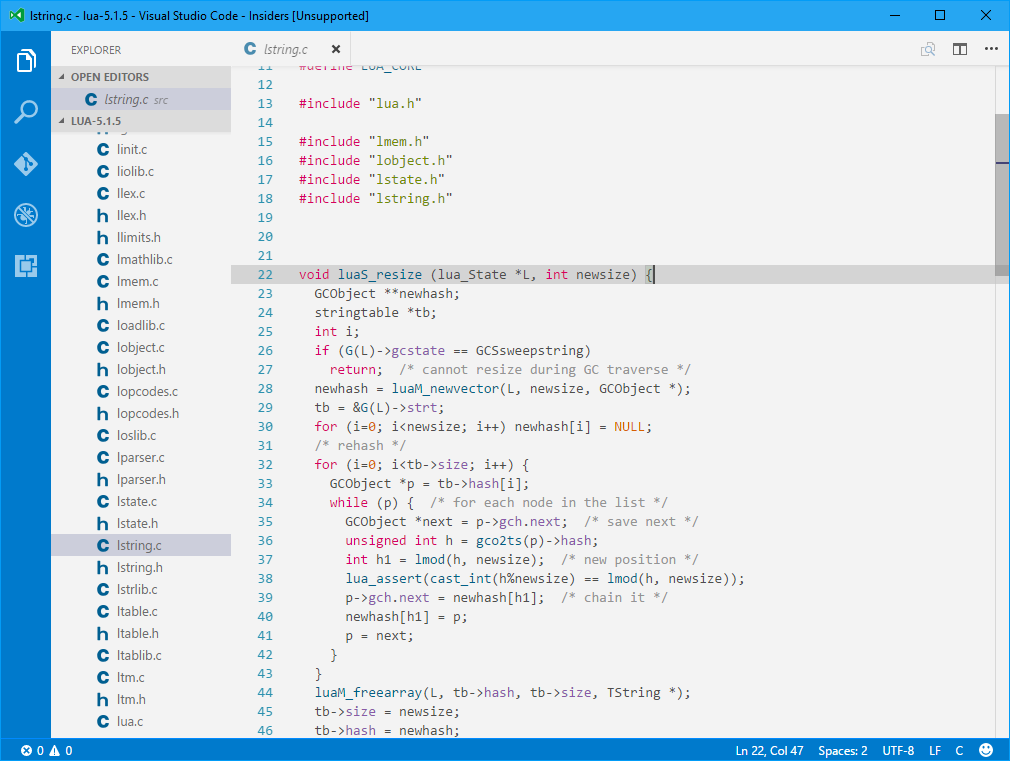Viewport: 1010px width, 761px height.
Task: Open lparser.h in the file tree
Action: click(141, 479)
